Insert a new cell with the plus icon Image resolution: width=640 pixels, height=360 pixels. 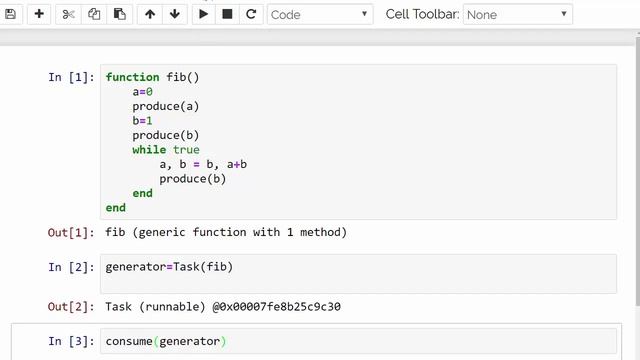[39, 14]
